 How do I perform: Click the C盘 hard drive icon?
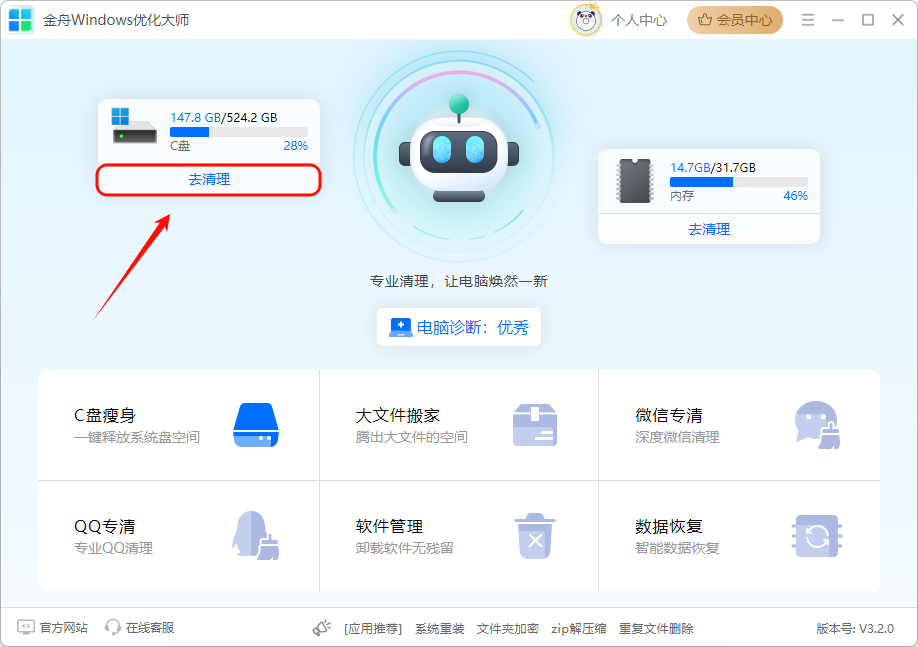[x=134, y=125]
